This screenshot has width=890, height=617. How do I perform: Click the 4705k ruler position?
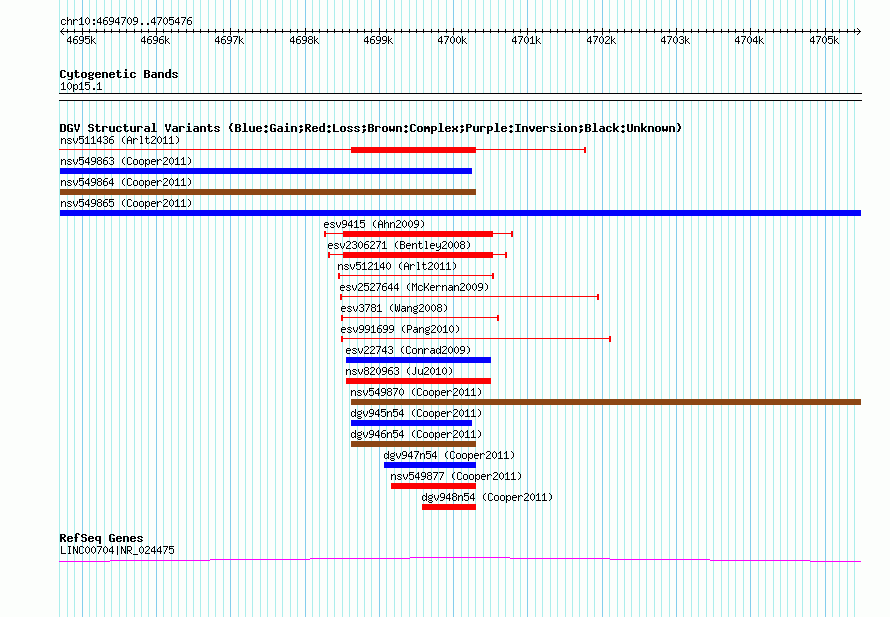tap(824, 40)
